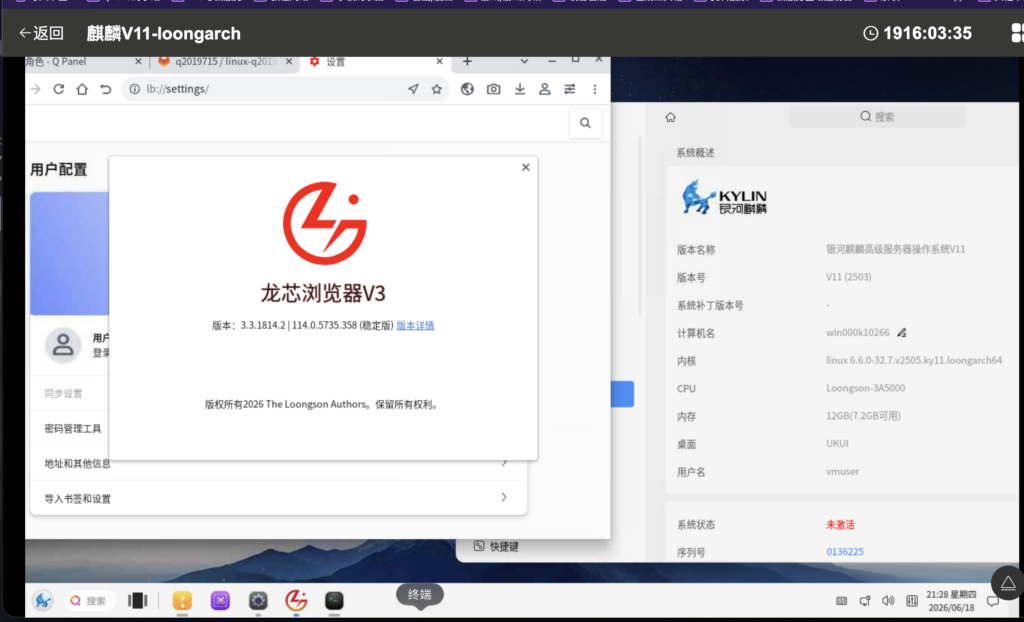The image size is (1024, 622).
Task: Click the settings page search icon
Action: coord(585,123)
